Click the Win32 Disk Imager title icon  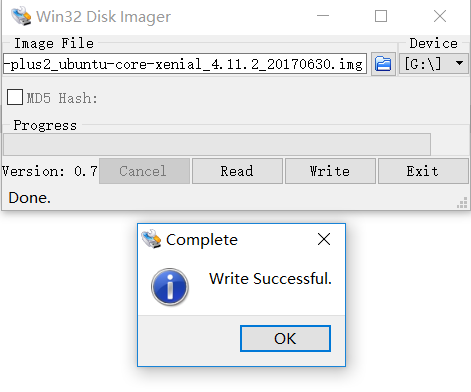click(x=21, y=16)
